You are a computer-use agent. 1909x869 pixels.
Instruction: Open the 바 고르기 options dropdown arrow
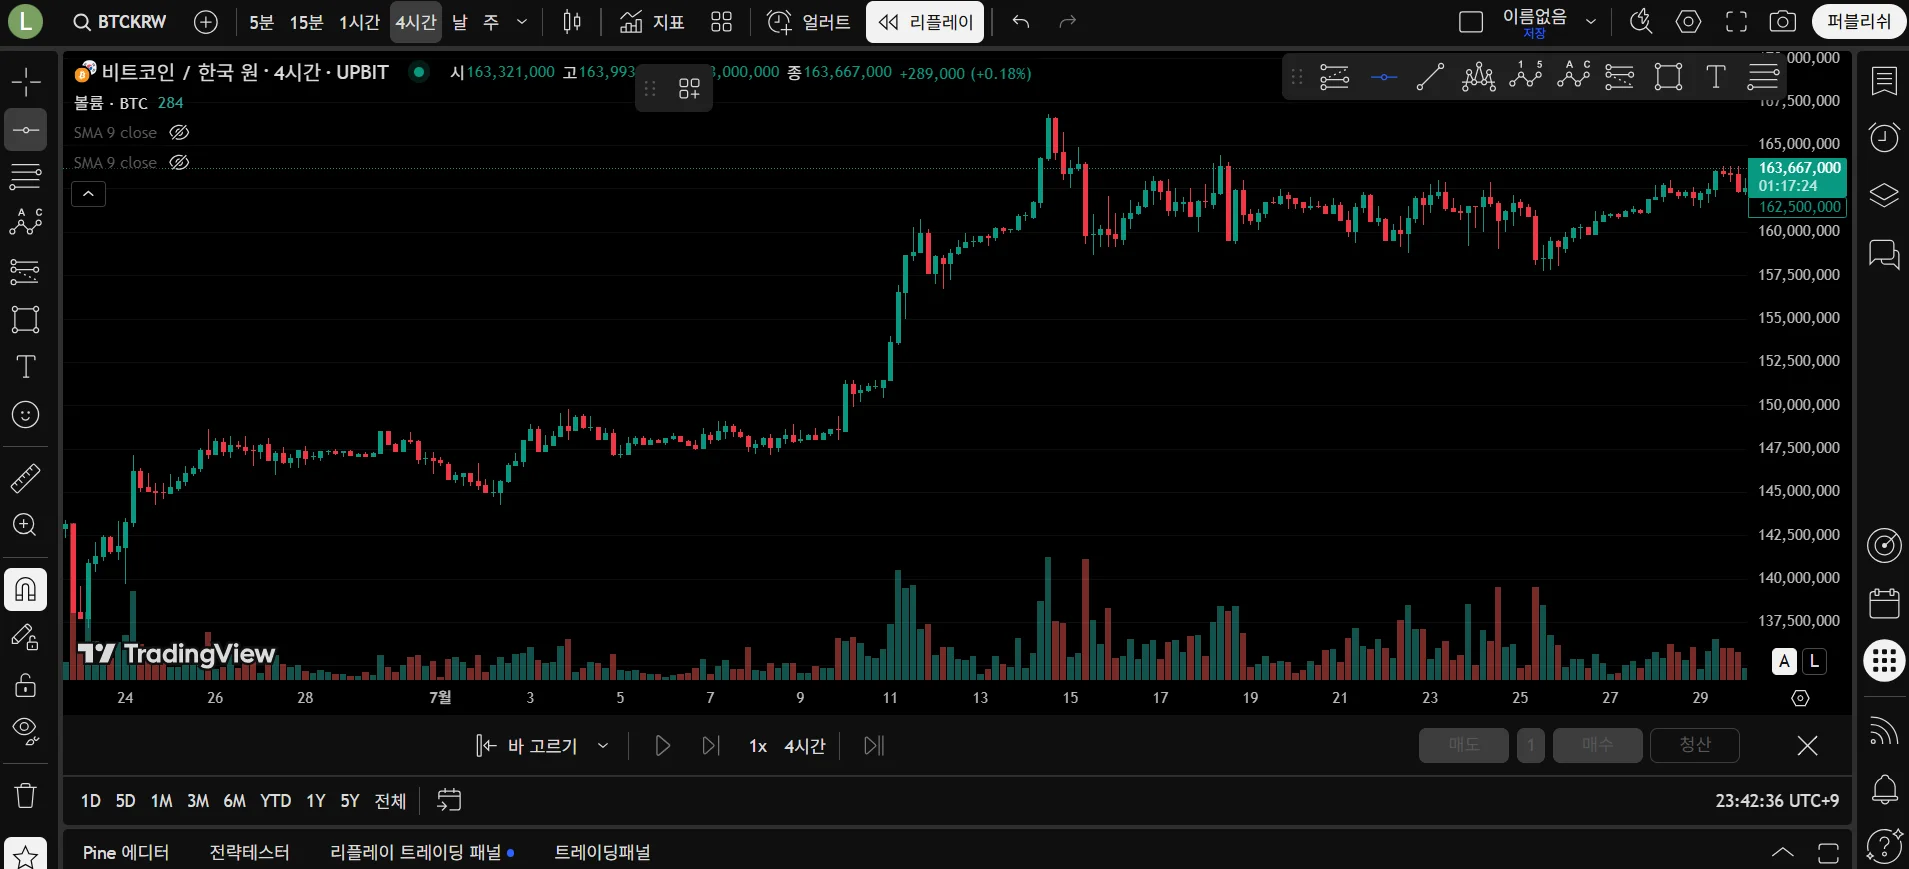(603, 746)
